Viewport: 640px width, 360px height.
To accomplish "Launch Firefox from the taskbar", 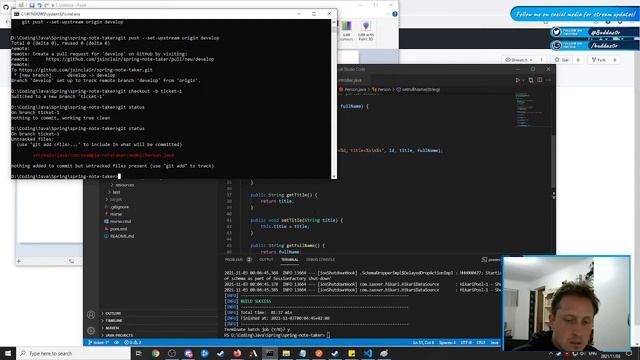I will [237, 353].
